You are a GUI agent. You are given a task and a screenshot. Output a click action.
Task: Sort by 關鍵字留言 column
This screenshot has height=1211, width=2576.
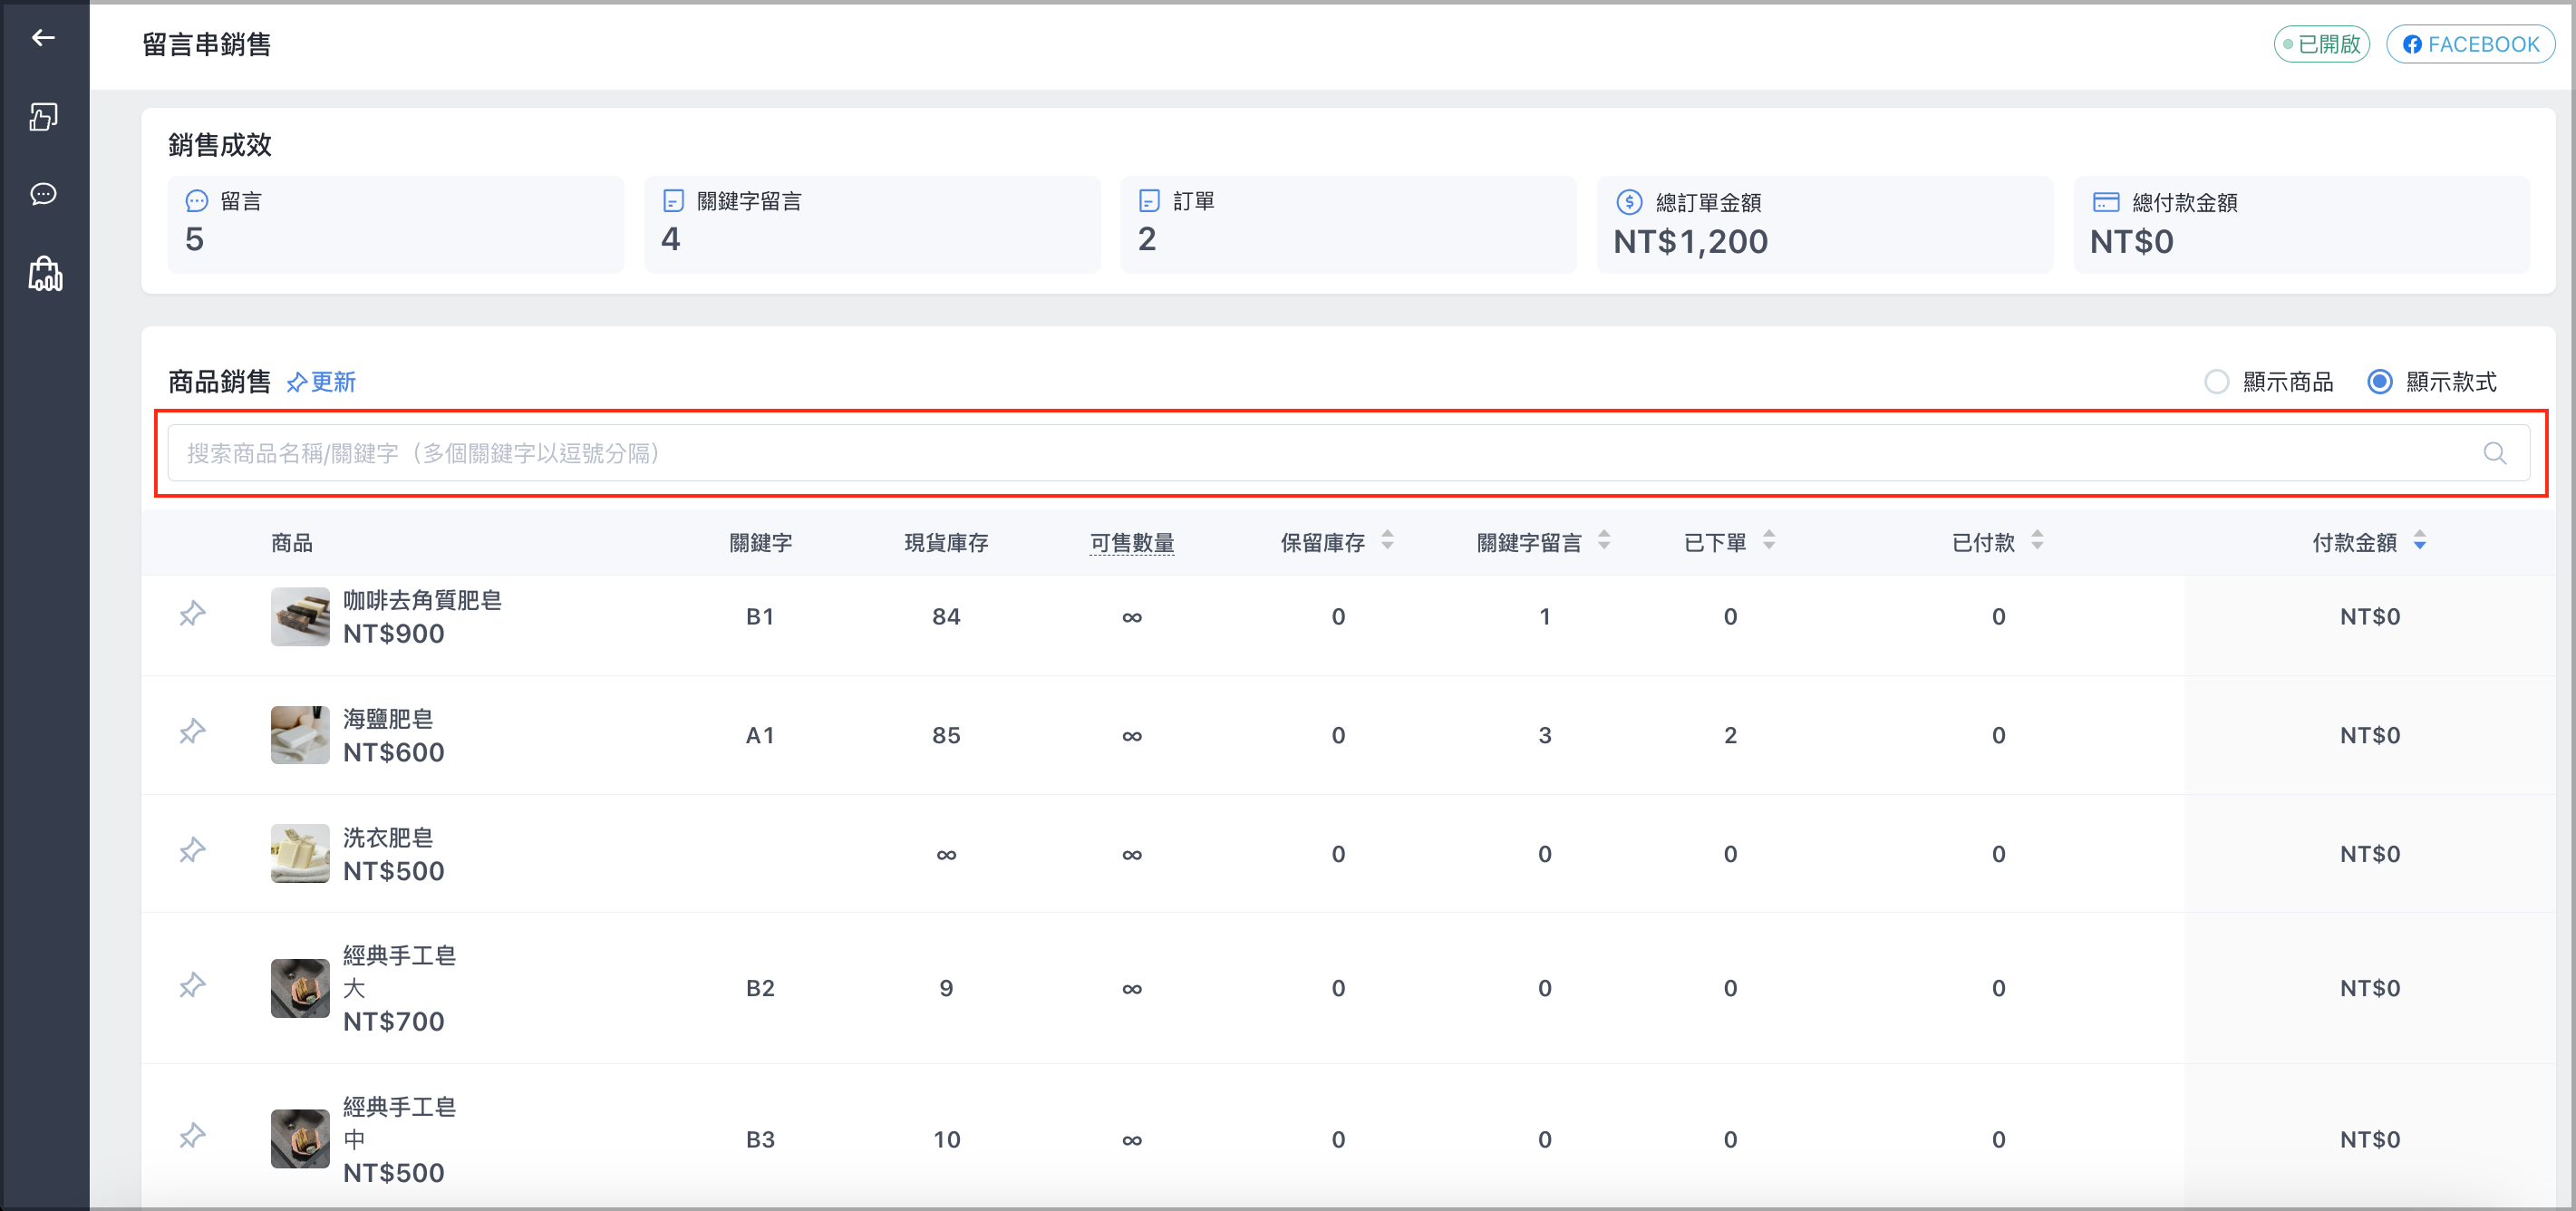(x=1604, y=541)
